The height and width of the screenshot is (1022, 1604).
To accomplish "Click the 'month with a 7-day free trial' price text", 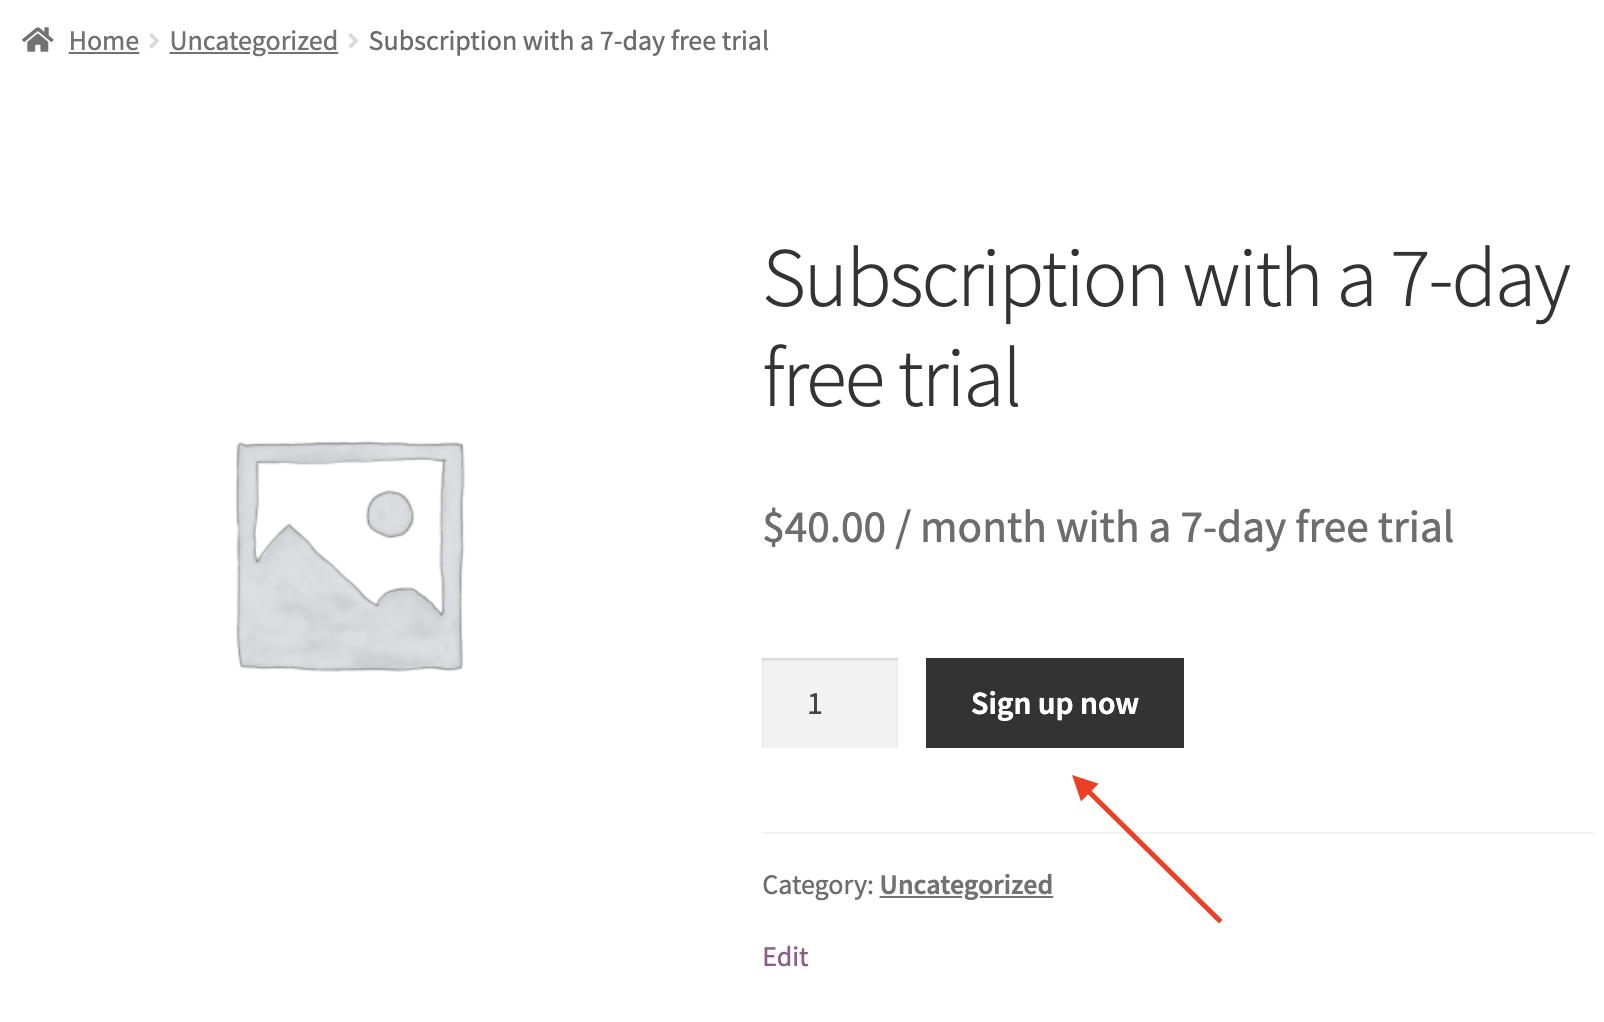I will 1187,527.
